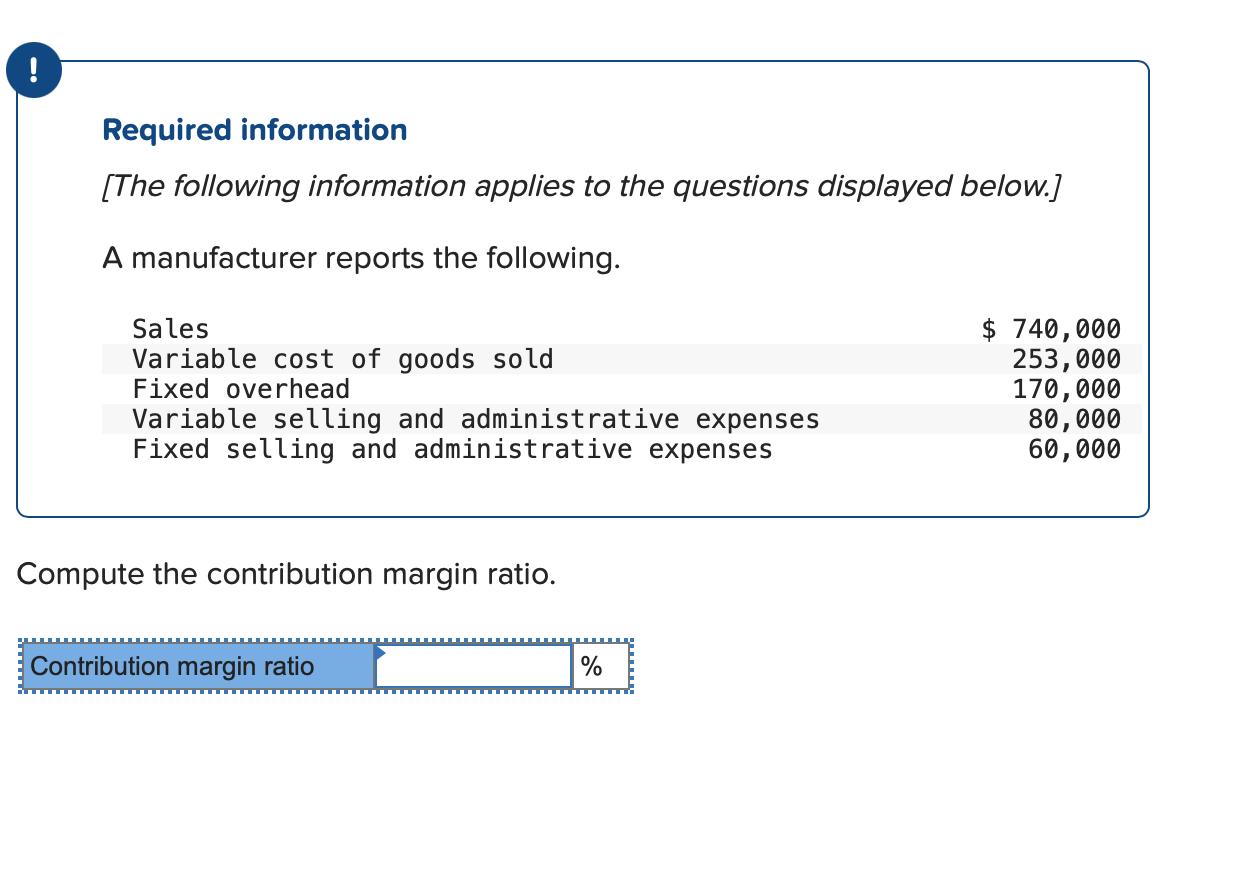
Task: Click the Variable cost of goods sold row
Action: click(x=342, y=358)
